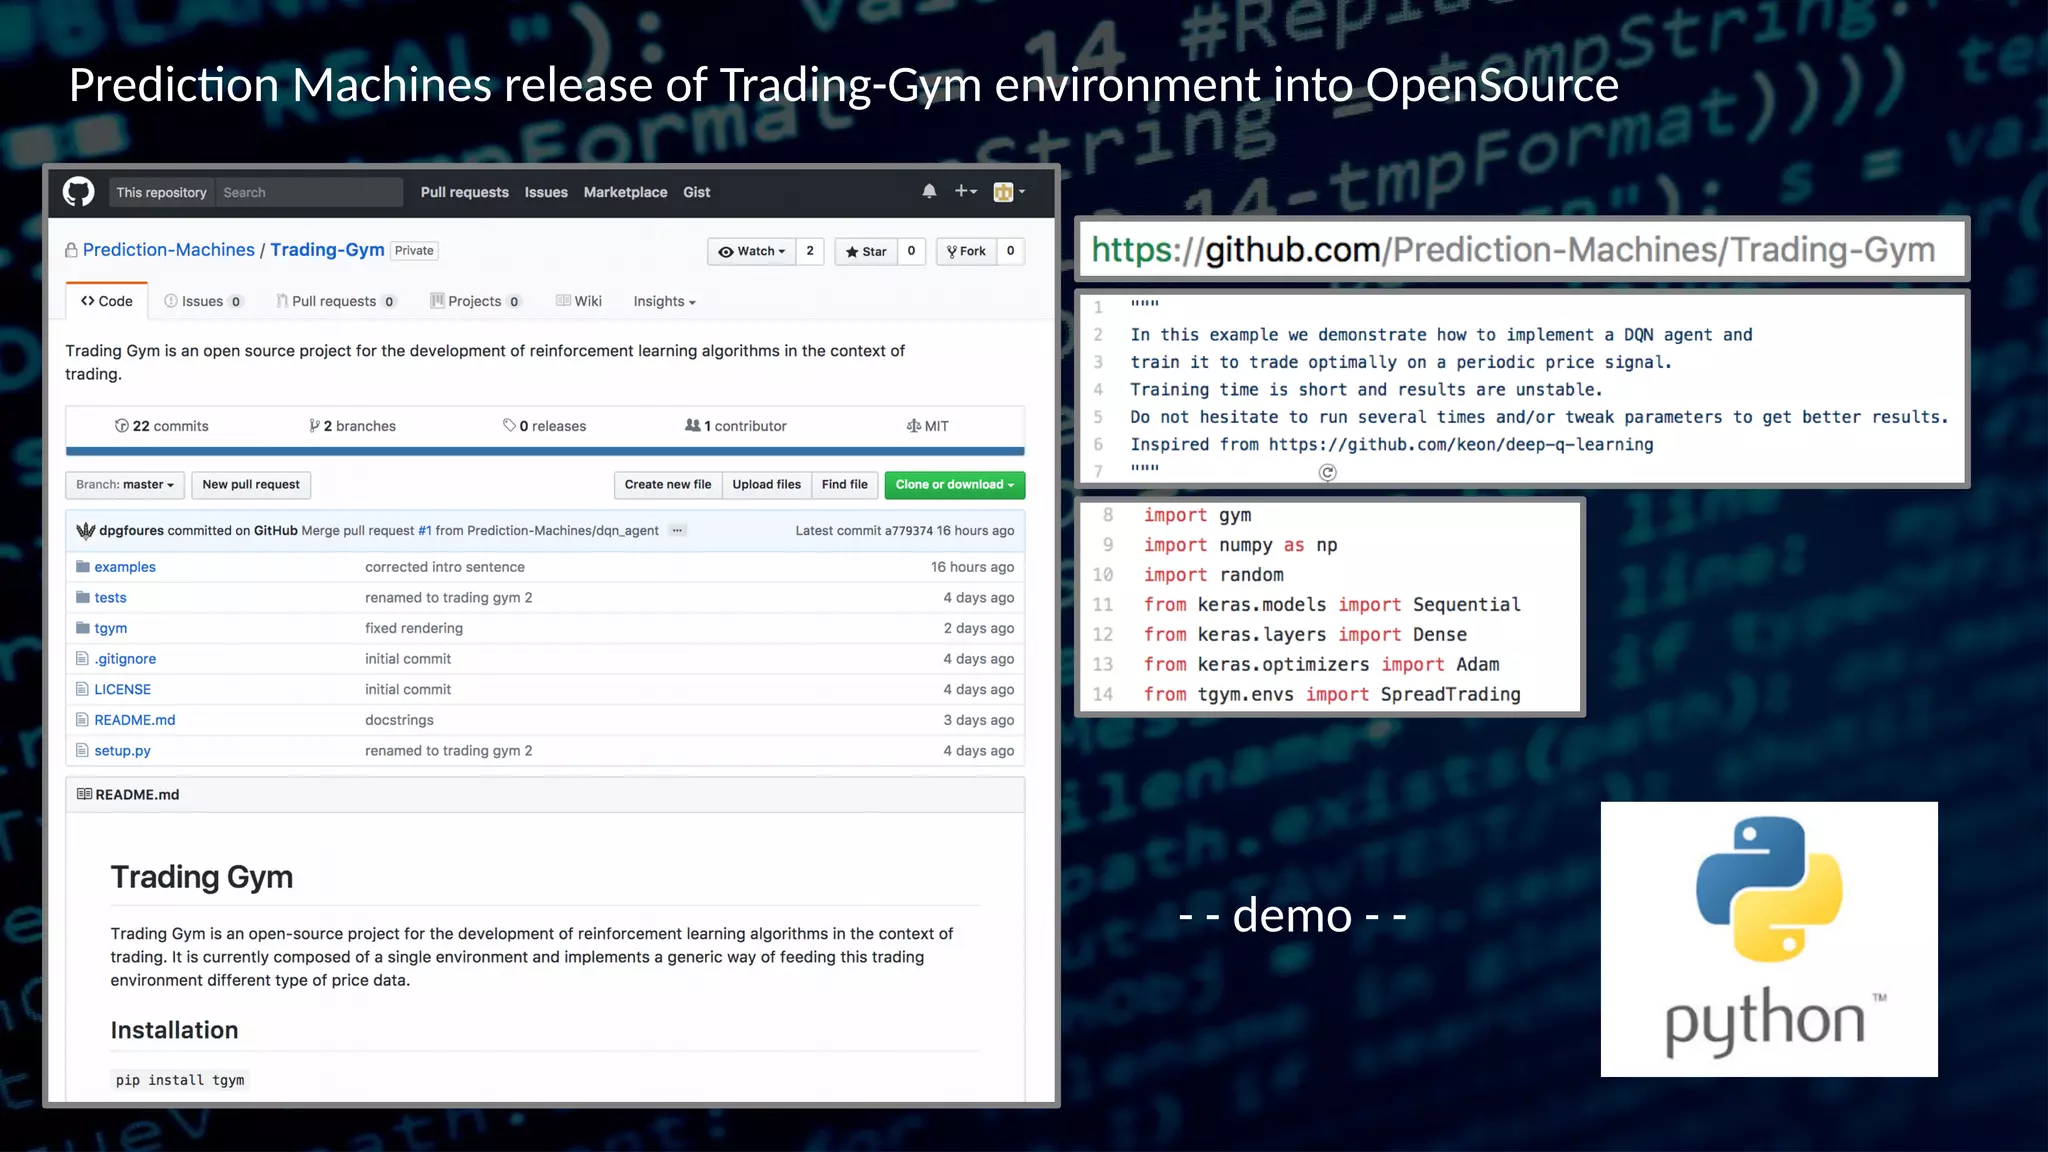Image resolution: width=2048 pixels, height=1152 pixels.
Task: View the 0 releases page
Action: pyautogui.click(x=545, y=426)
